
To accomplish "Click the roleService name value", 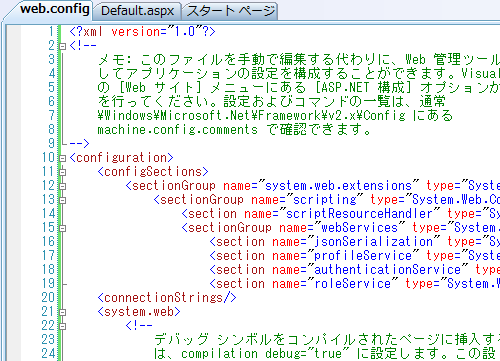I will coord(352,283).
